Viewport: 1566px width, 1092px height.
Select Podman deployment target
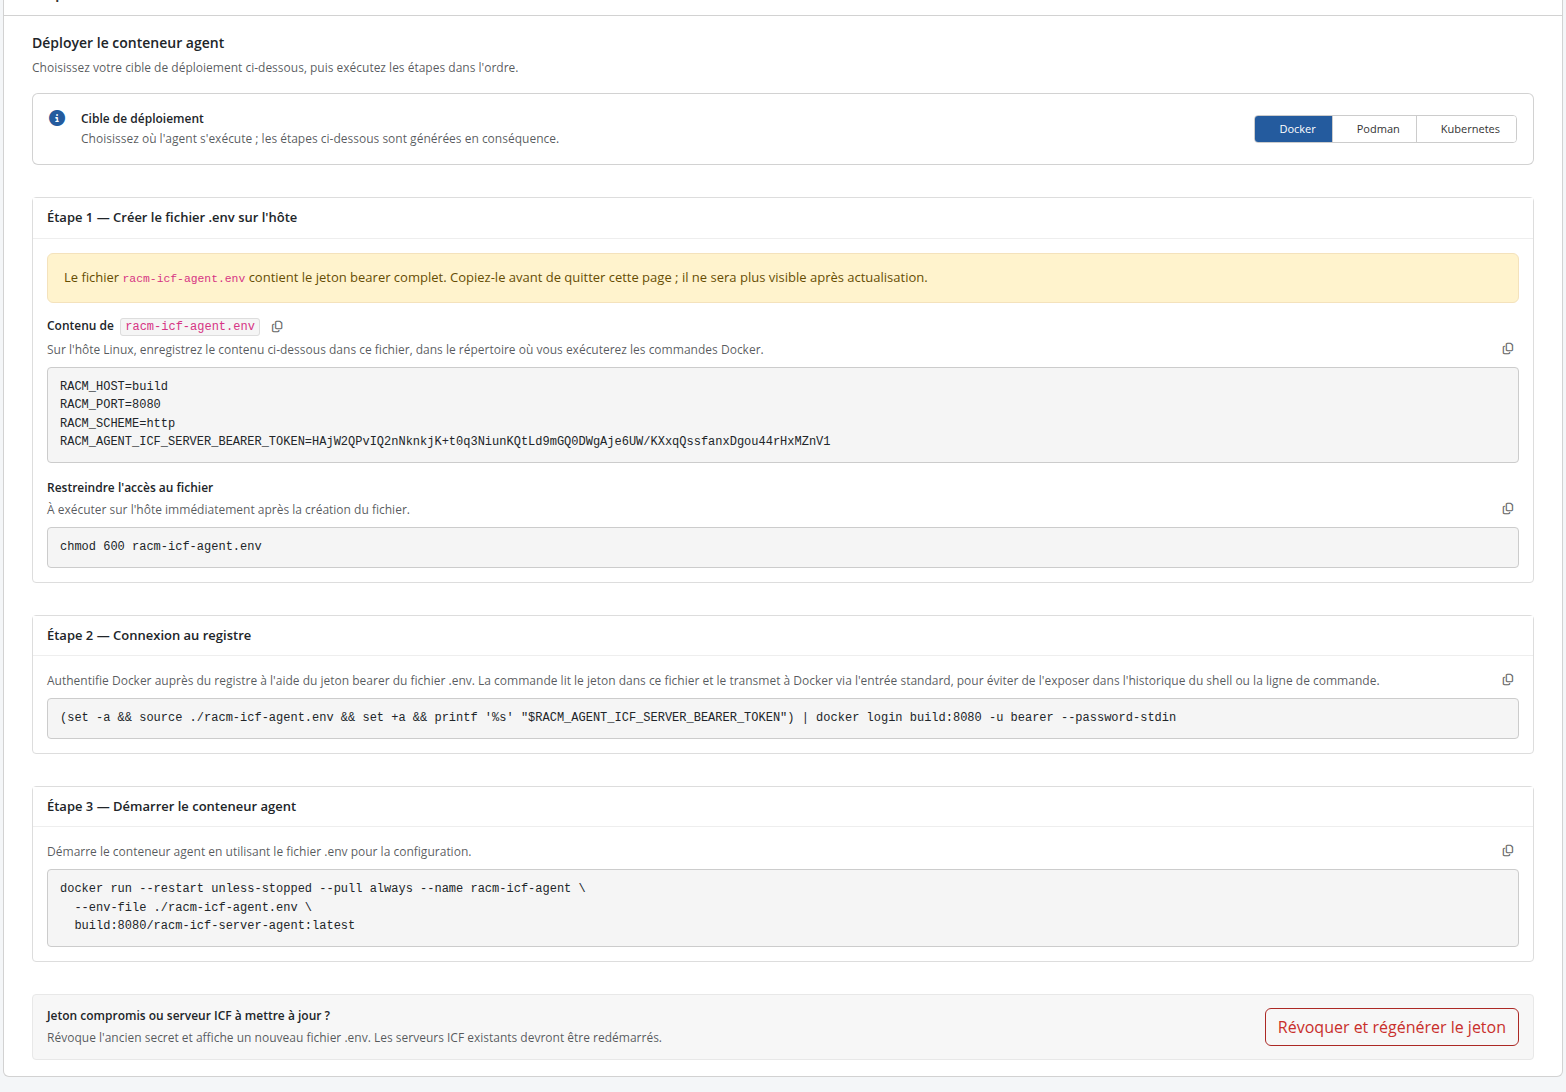(x=1377, y=129)
